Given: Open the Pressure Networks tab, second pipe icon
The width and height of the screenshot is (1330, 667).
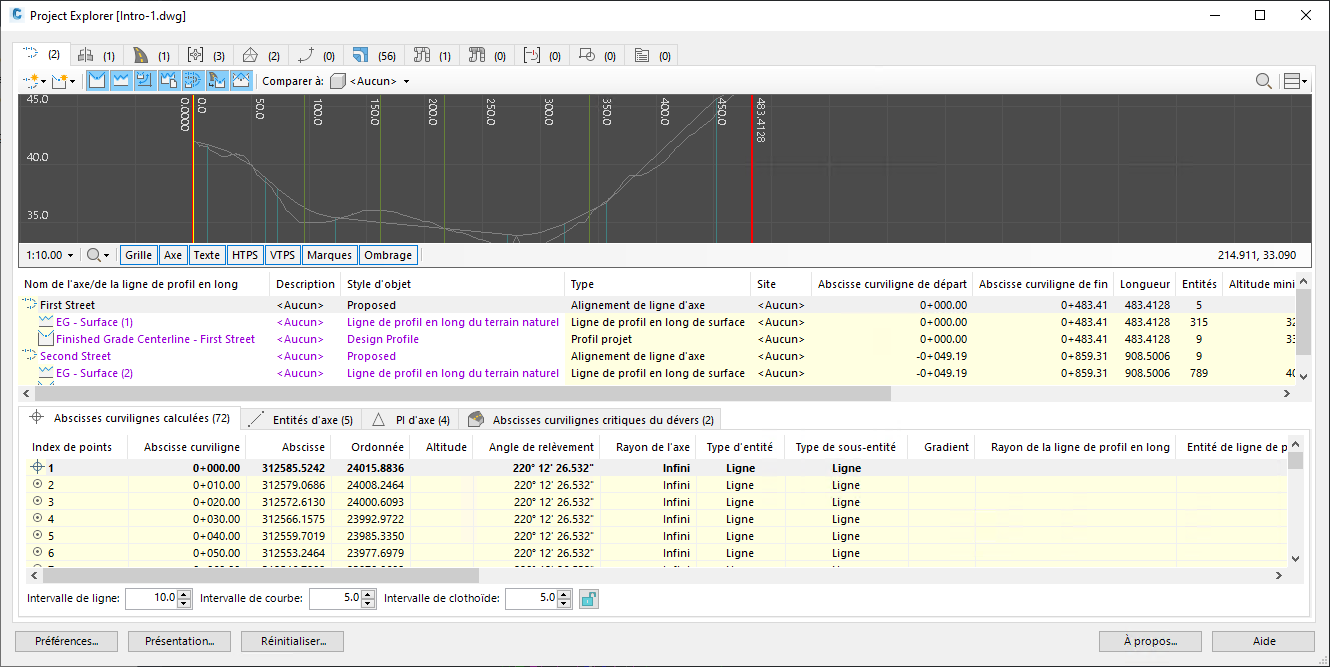Looking at the screenshot, I should [x=488, y=55].
